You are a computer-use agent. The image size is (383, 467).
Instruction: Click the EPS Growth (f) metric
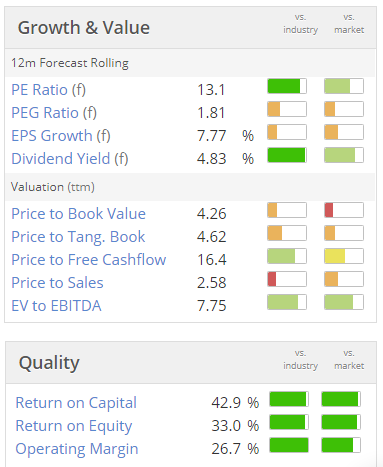61,136
